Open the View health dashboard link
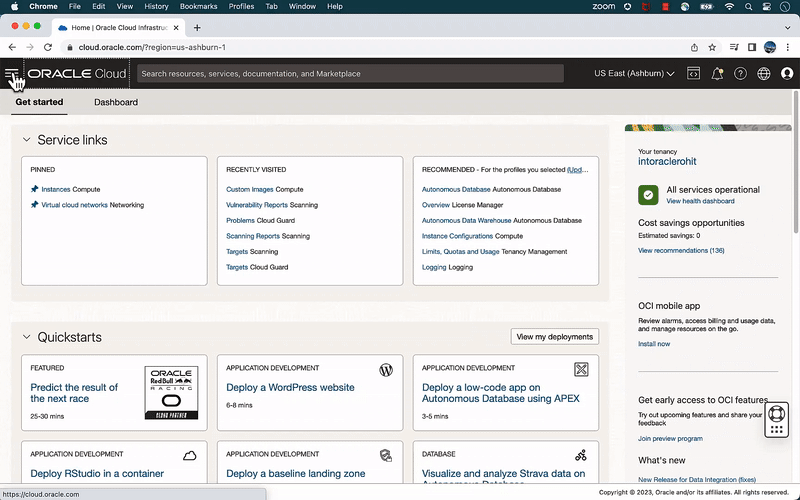The height and width of the screenshot is (500, 800). 700,201
